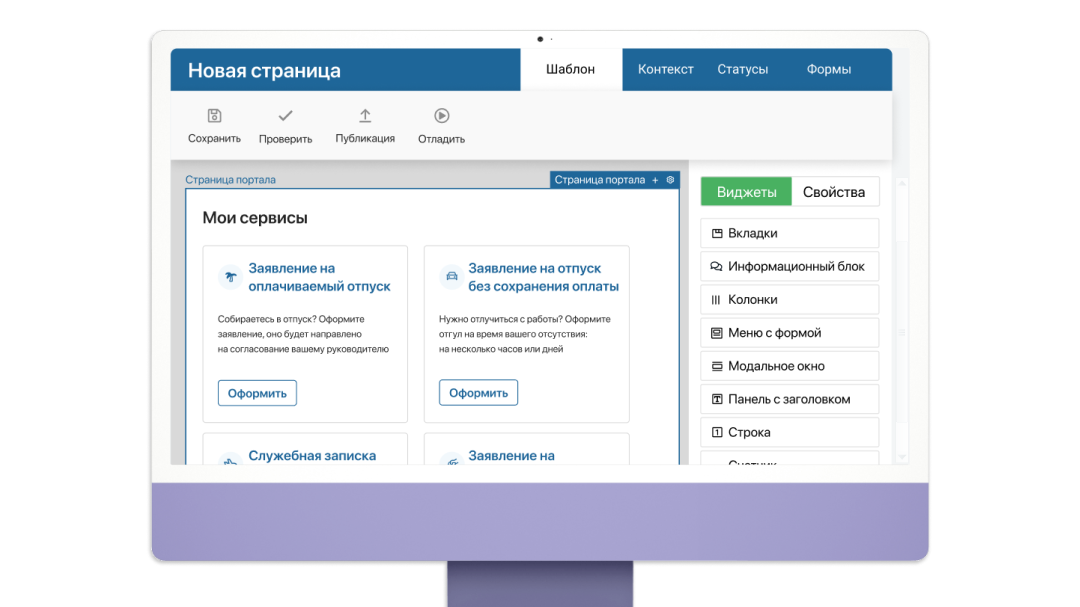The width and height of the screenshot is (1080, 607).
Task: Click the Сохранить save icon
Action: (x=214, y=116)
